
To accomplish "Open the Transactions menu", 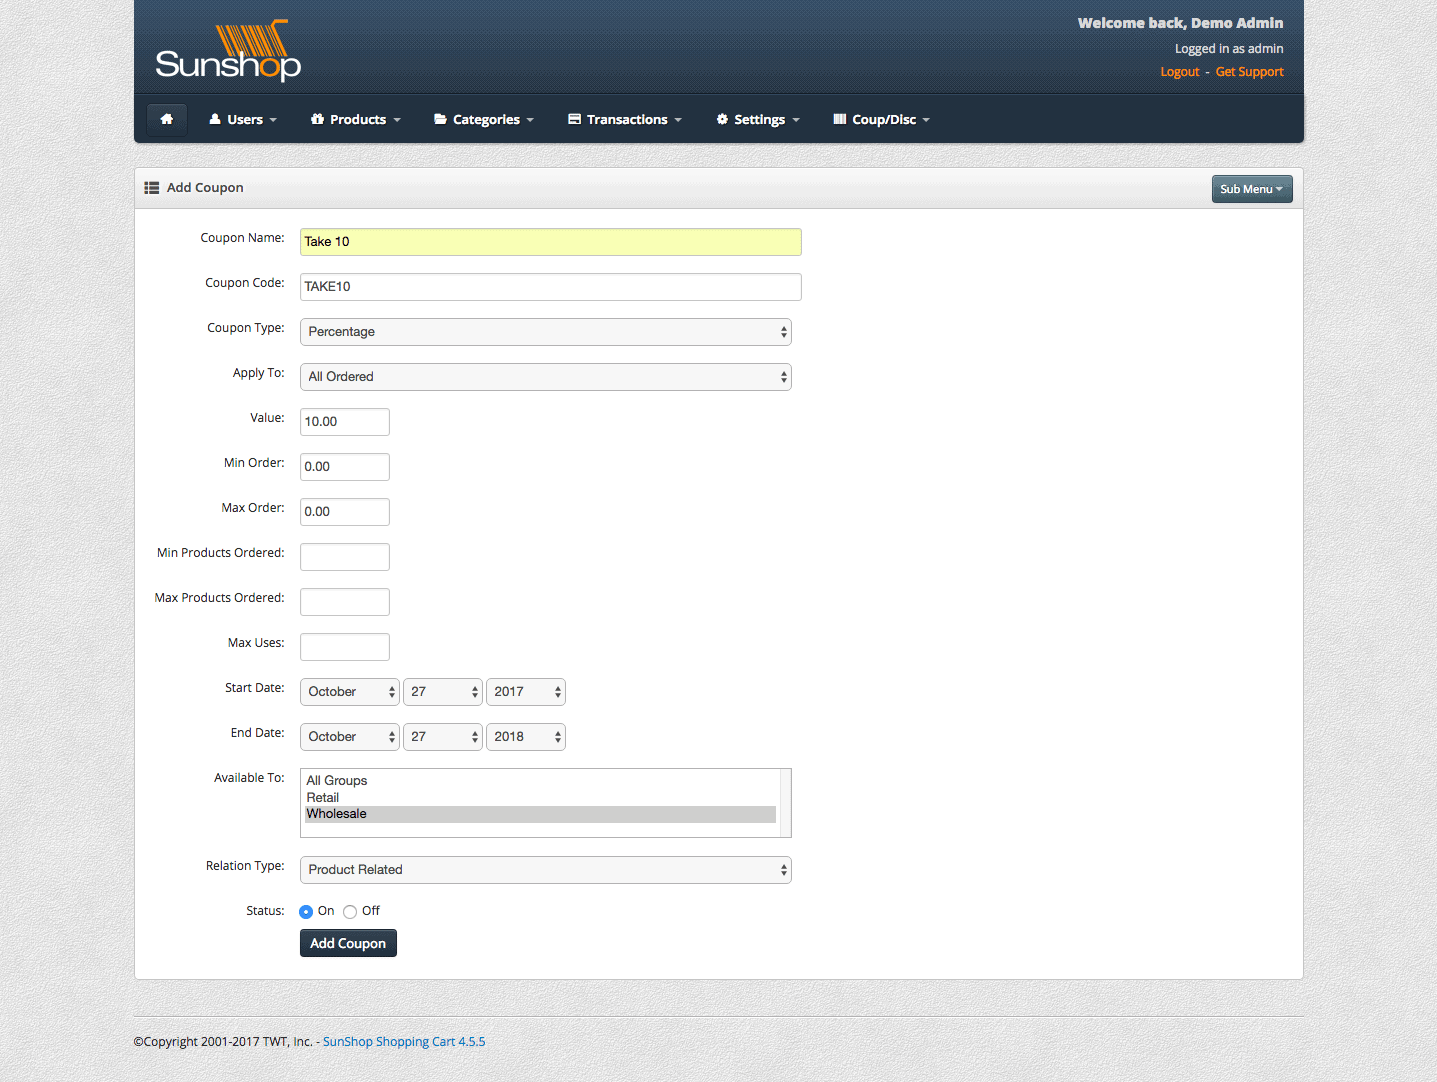I will coord(625,120).
